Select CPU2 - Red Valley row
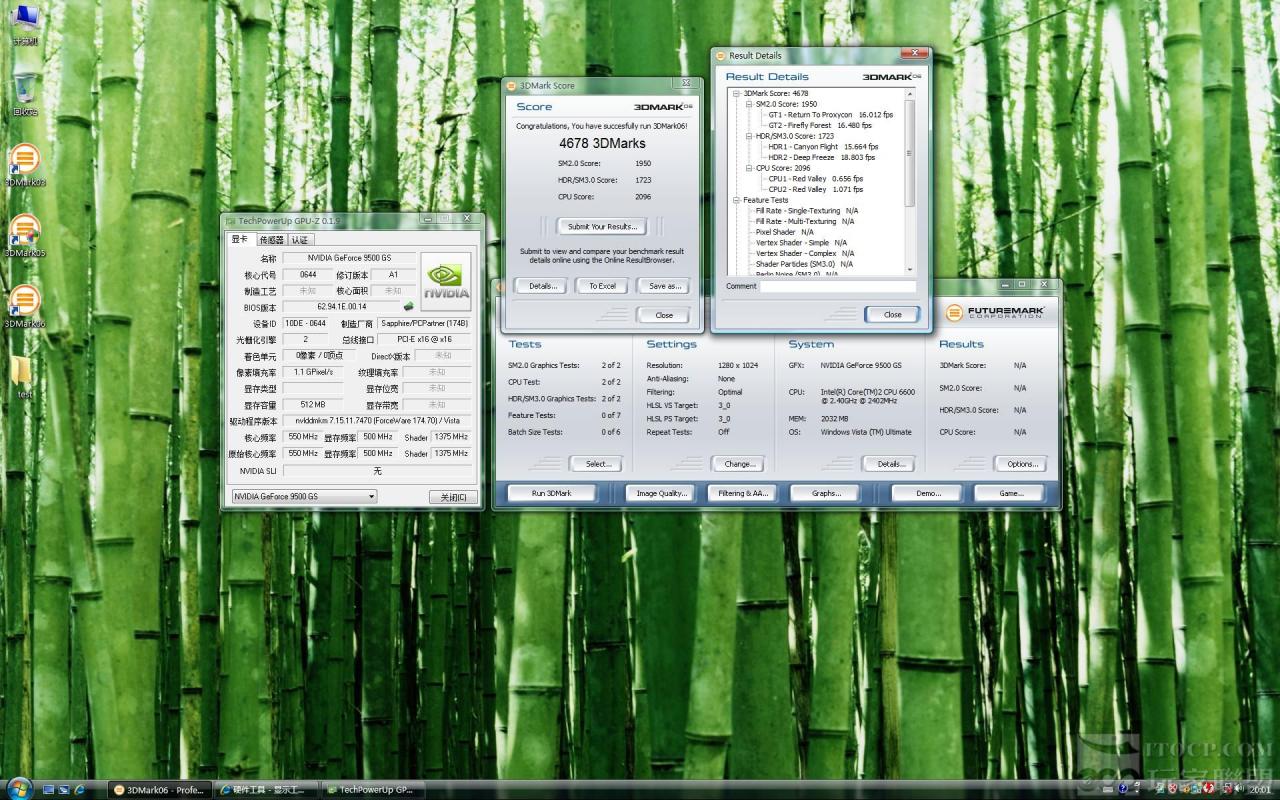This screenshot has height=800, width=1280. pos(815,189)
